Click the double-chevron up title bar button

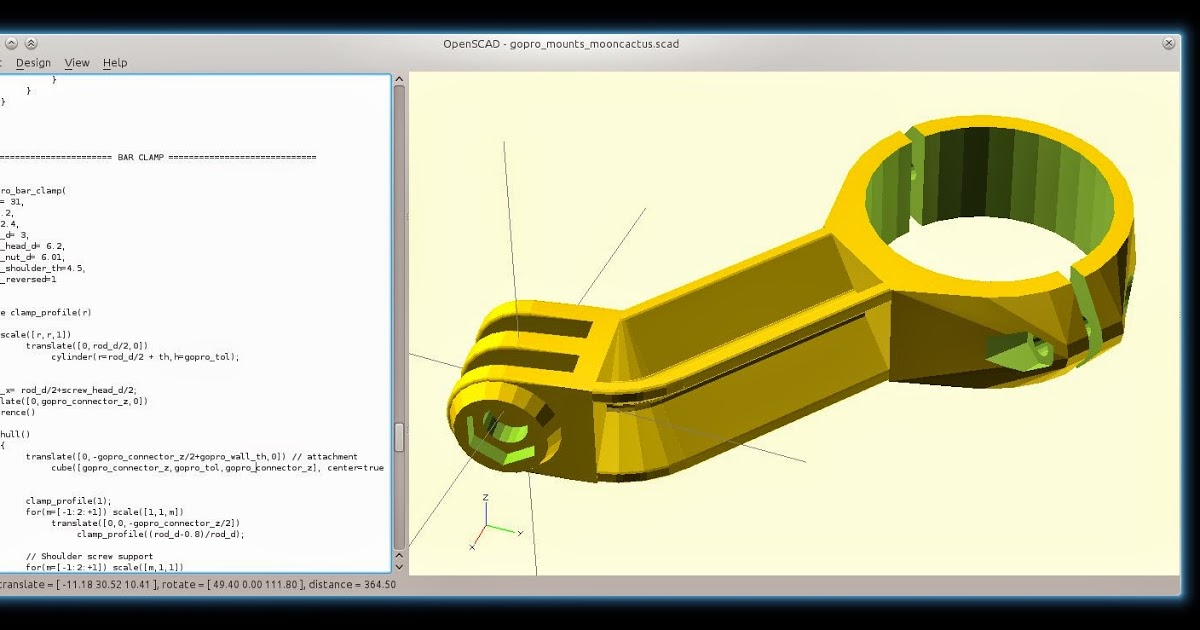click(31, 44)
